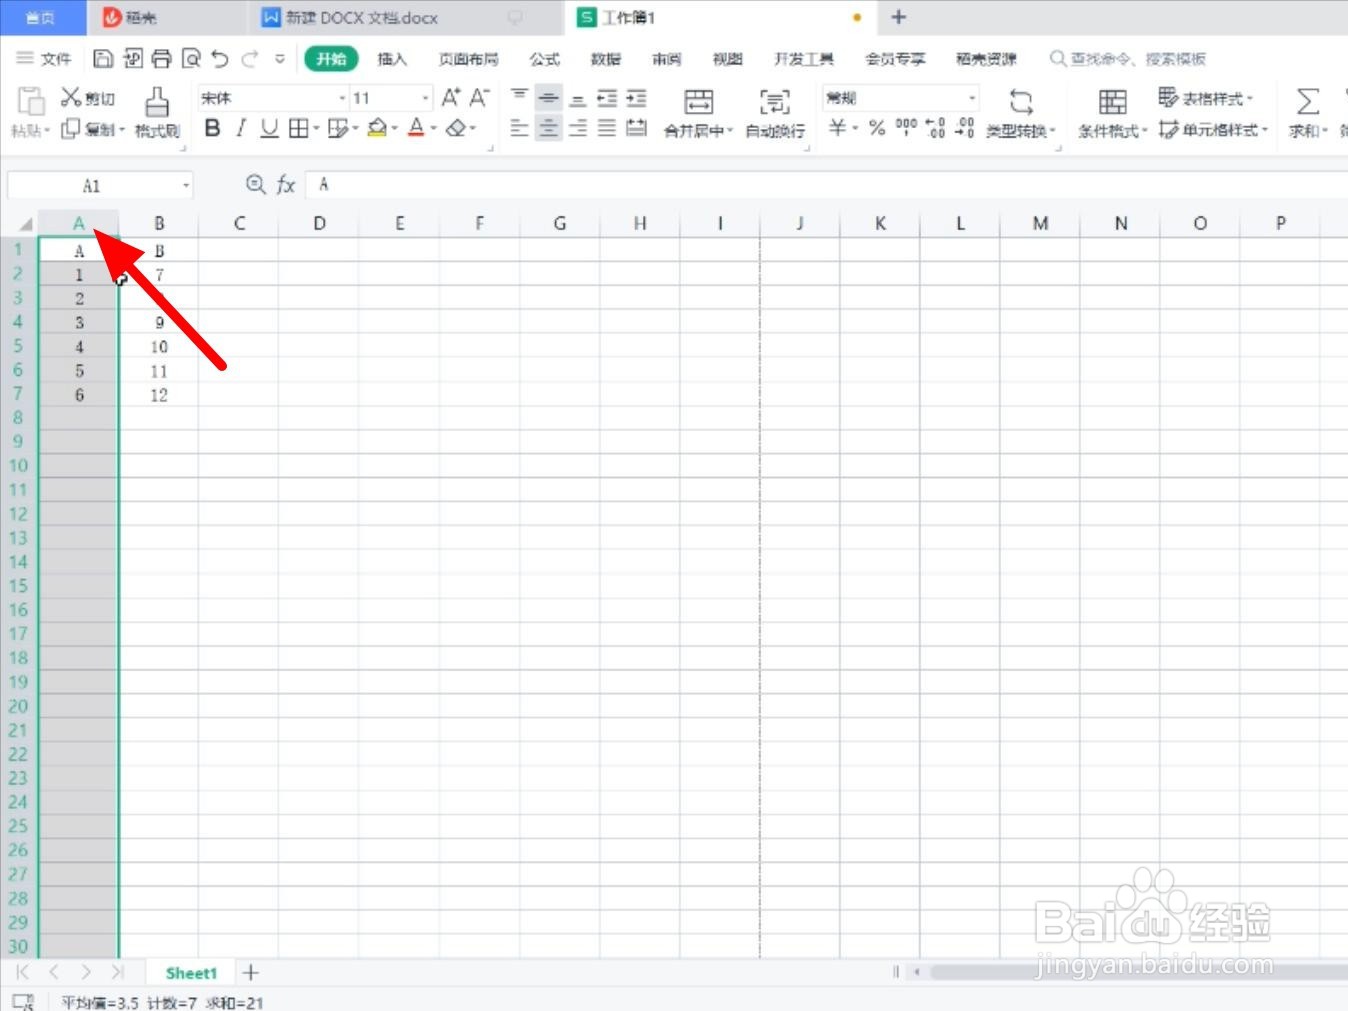Redo the last undone action

(x=250, y=59)
